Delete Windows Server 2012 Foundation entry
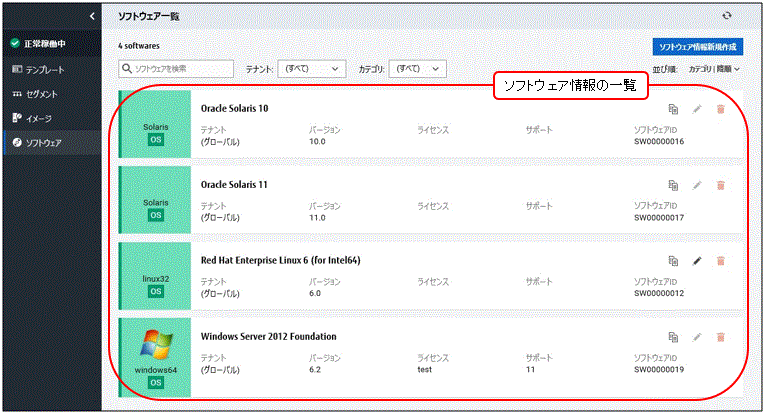This screenshot has width=766, height=414. point(721,337)
